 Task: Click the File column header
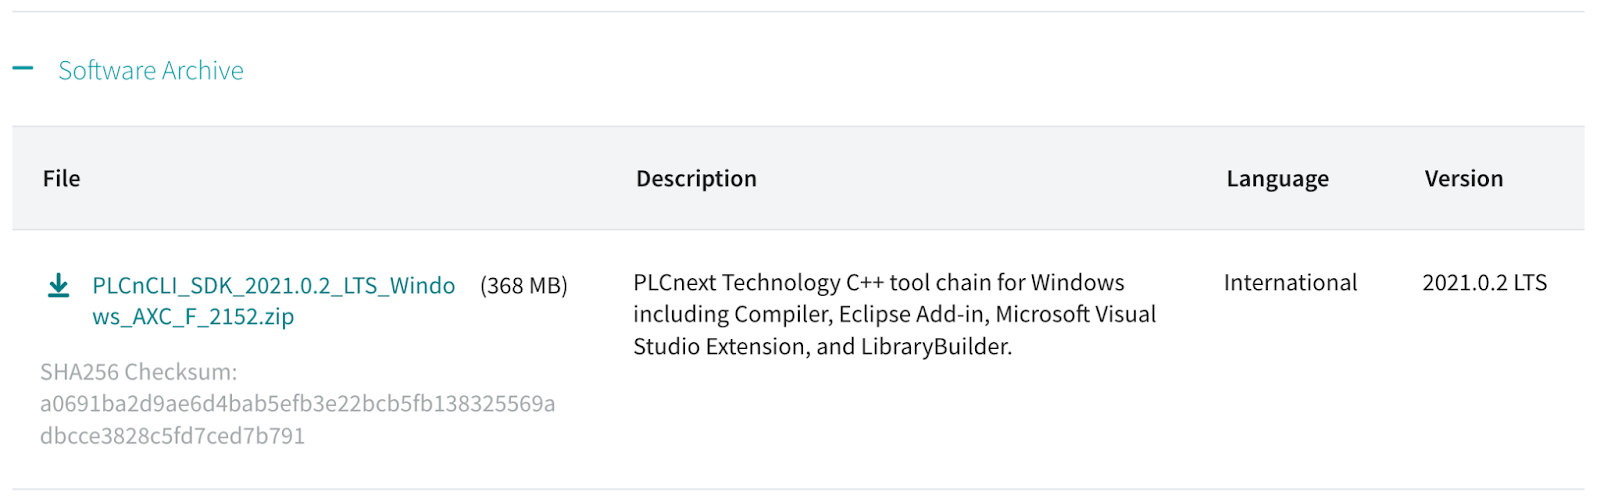[61, 178]
